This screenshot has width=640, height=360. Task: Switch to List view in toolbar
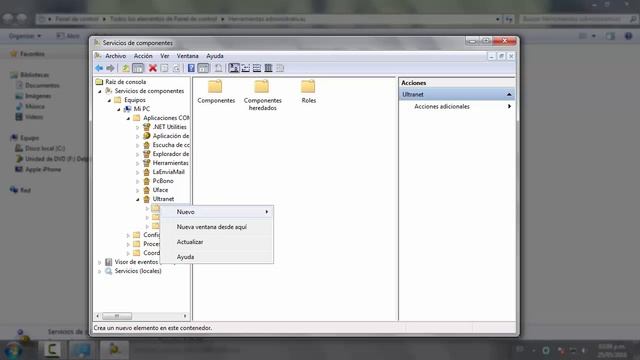coord(257,68)
